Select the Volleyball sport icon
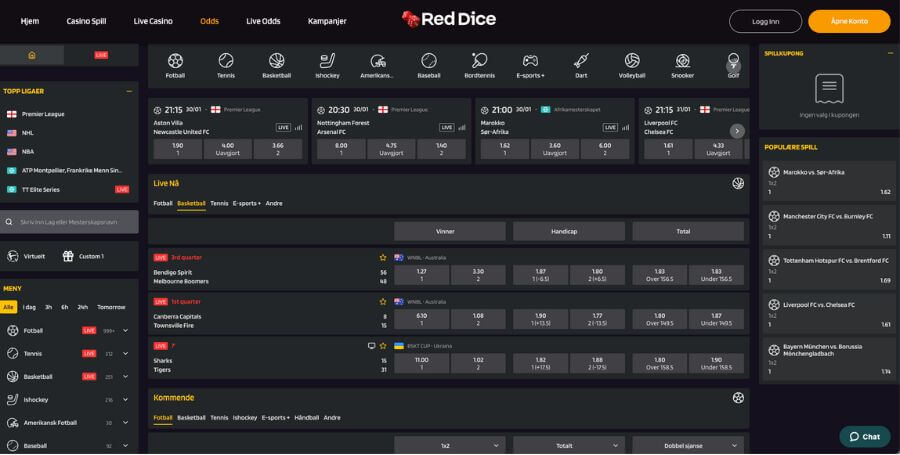The image size is (900, 455). 631,60
